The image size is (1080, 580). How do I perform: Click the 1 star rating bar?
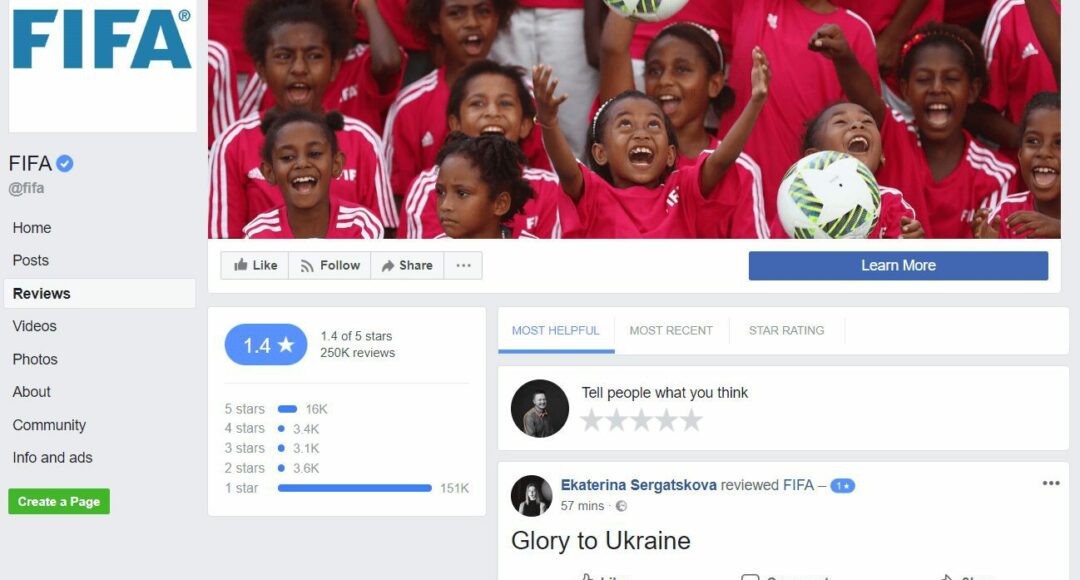(x=355, y=488)
